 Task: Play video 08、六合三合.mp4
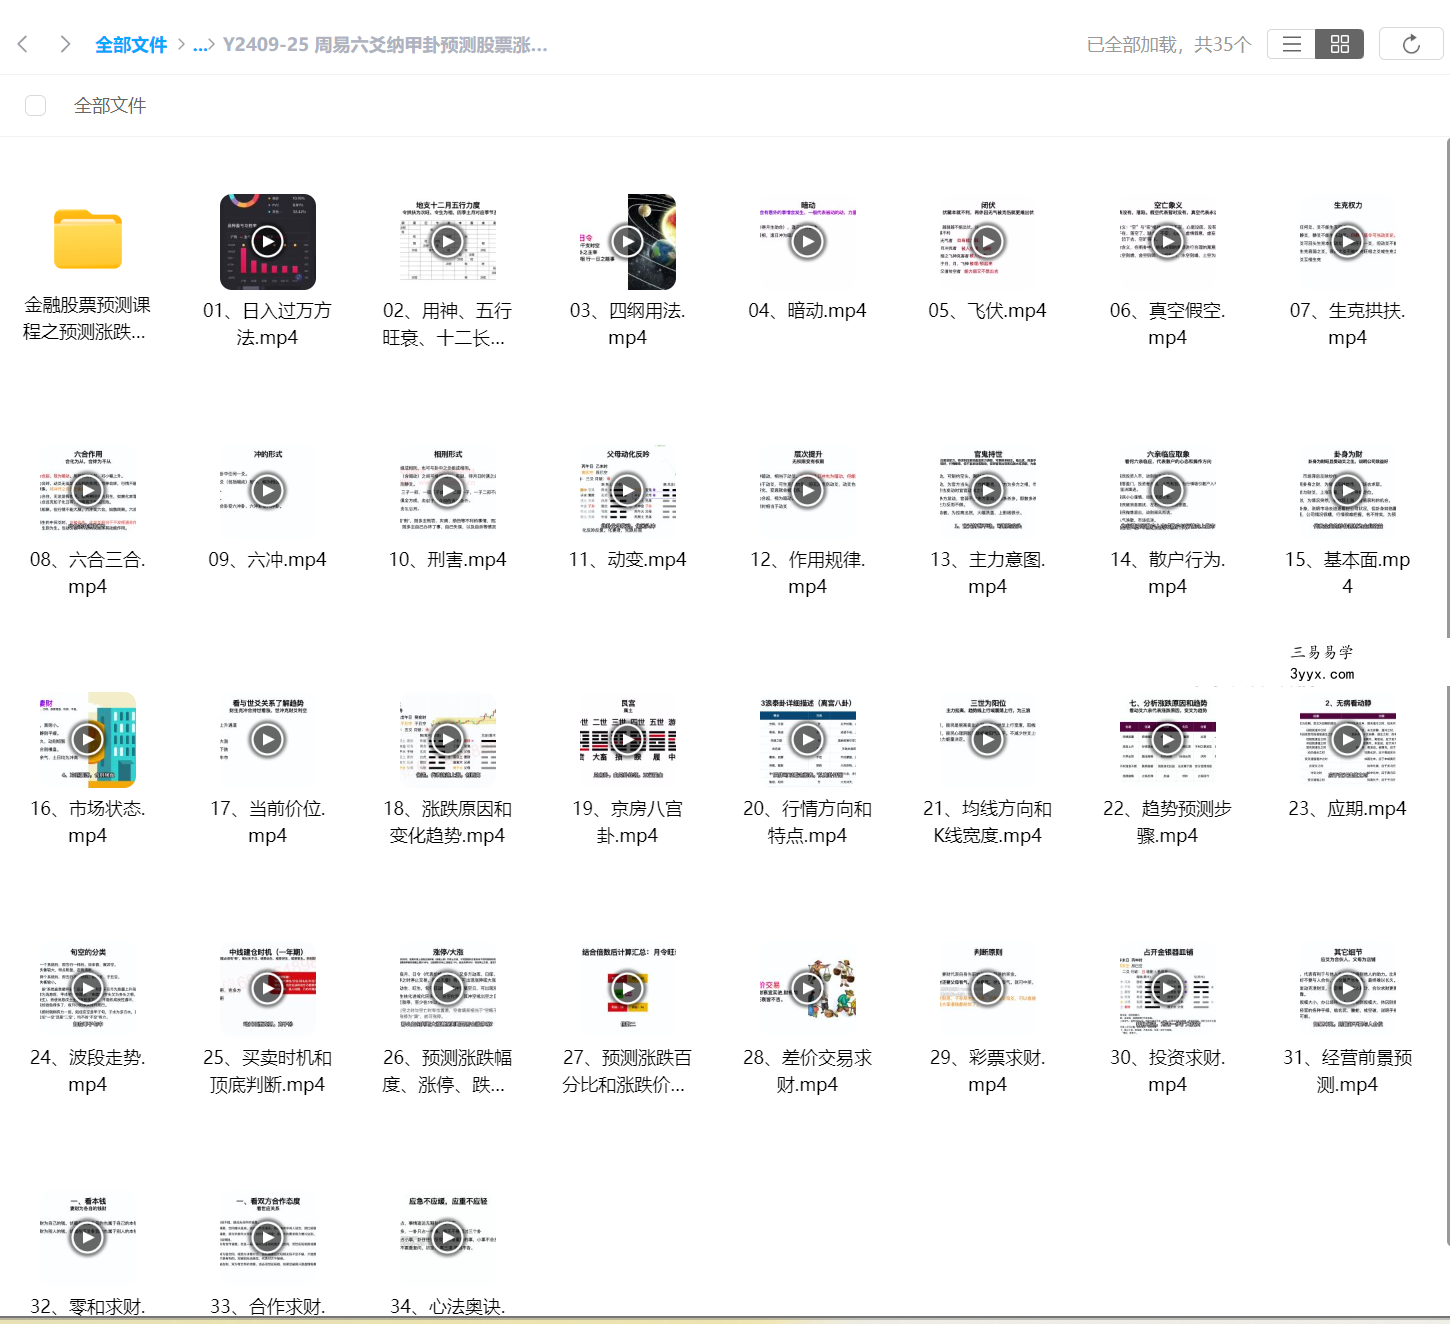tap(87, 490)
